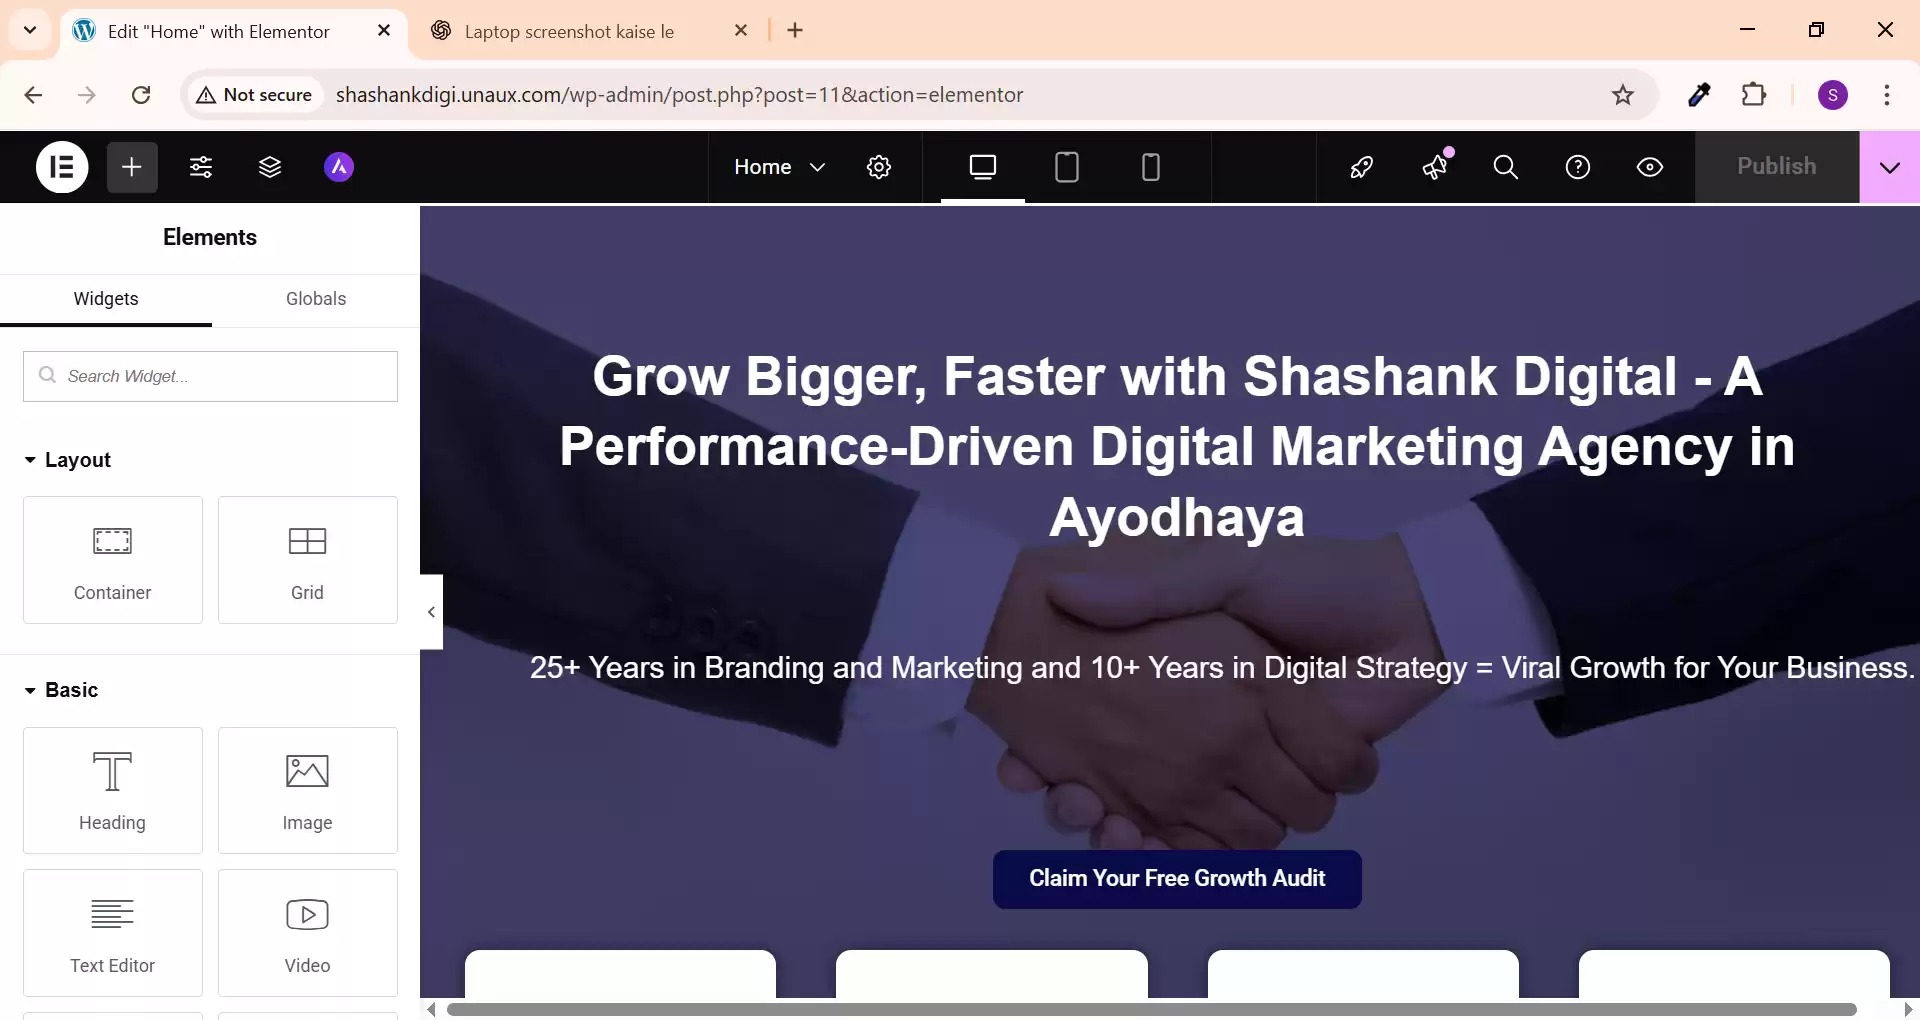Viewport: 1920px width, 1020px height.
Task: Open the Help question mark icon
Action: (x=1578, y=167)
